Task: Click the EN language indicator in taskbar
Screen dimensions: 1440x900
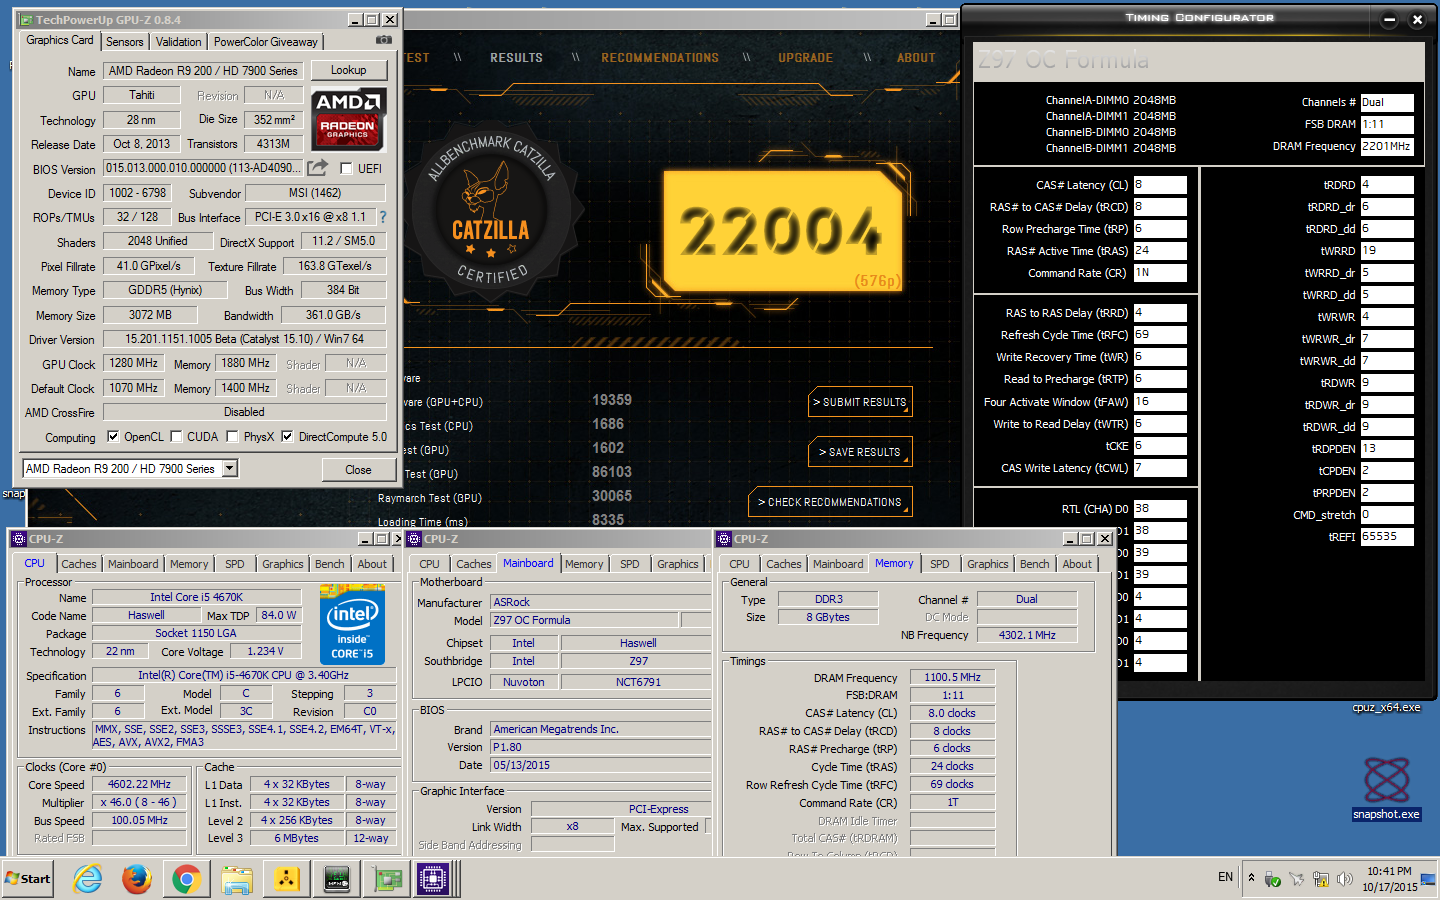Action: pyautogui.click(x=1225, y=877)
